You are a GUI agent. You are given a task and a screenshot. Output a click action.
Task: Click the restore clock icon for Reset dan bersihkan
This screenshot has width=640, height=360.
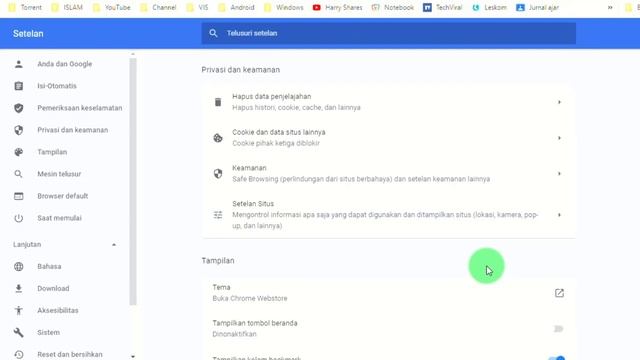[x=18, y=355]
